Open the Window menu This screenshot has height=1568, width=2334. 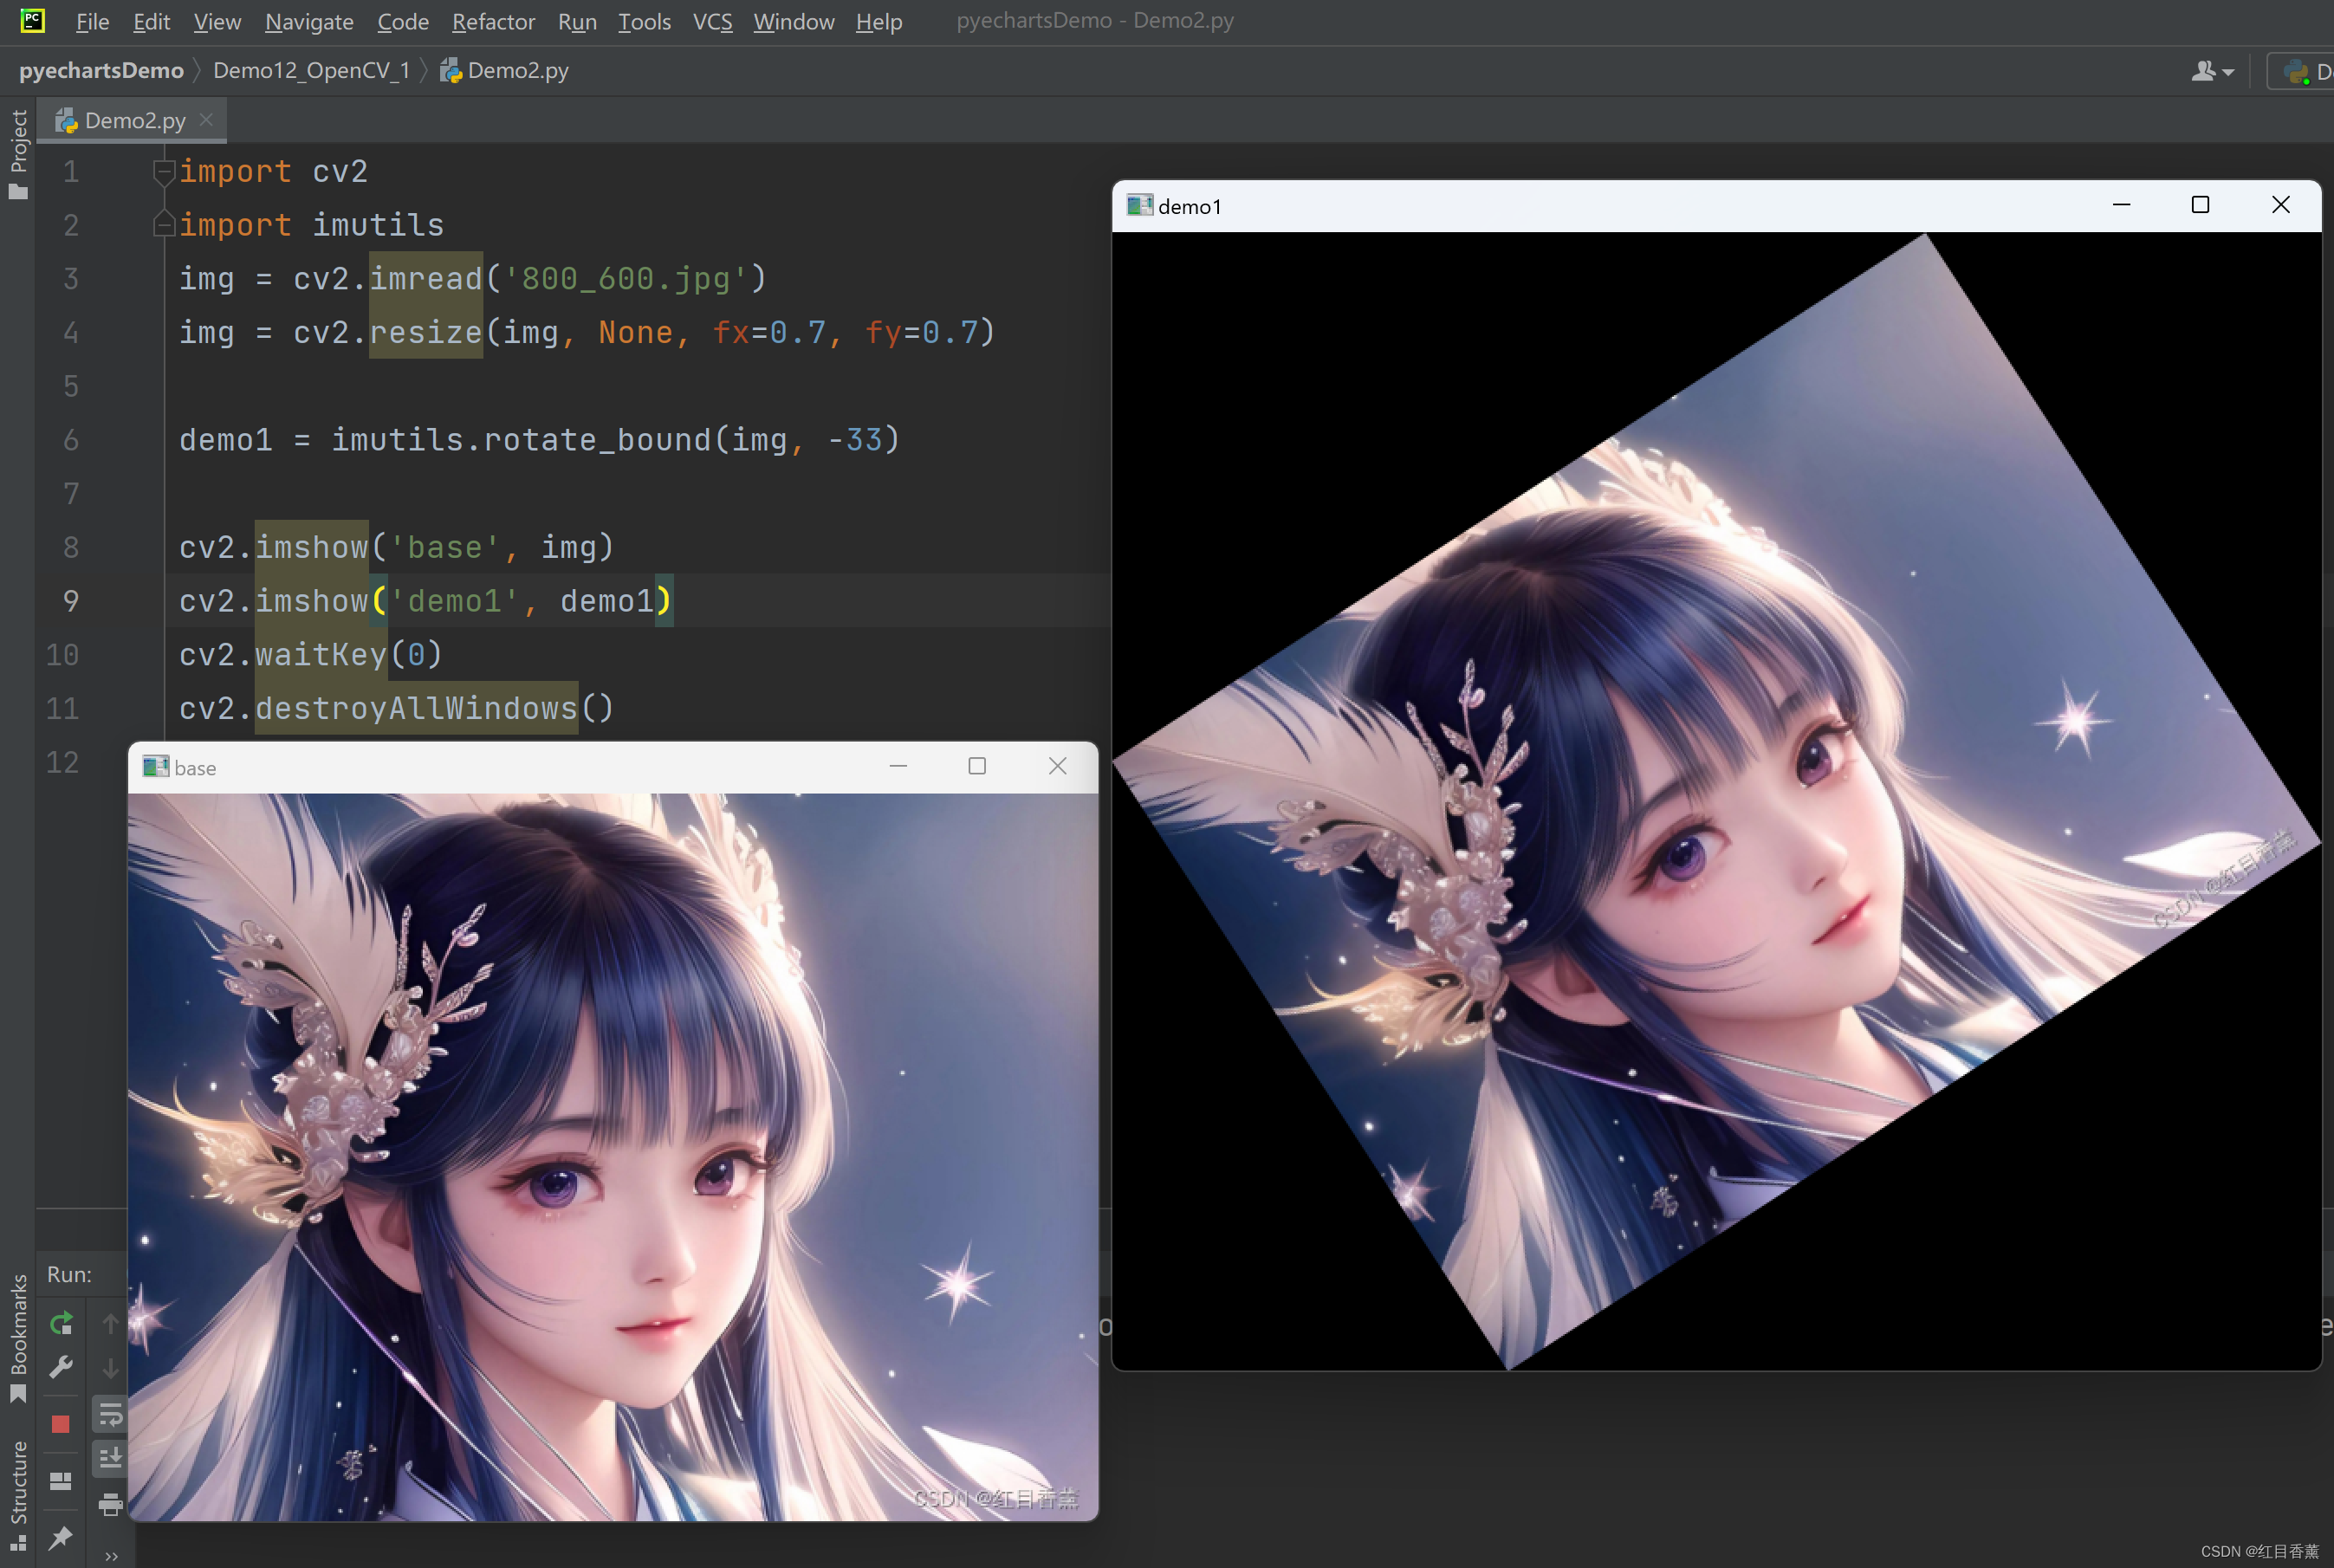(x=793, y=21)
